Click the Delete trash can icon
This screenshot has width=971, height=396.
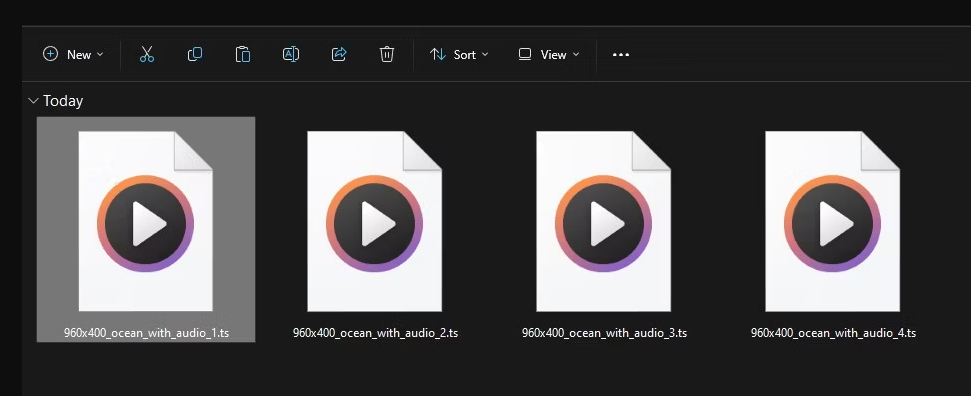[387, 55]
